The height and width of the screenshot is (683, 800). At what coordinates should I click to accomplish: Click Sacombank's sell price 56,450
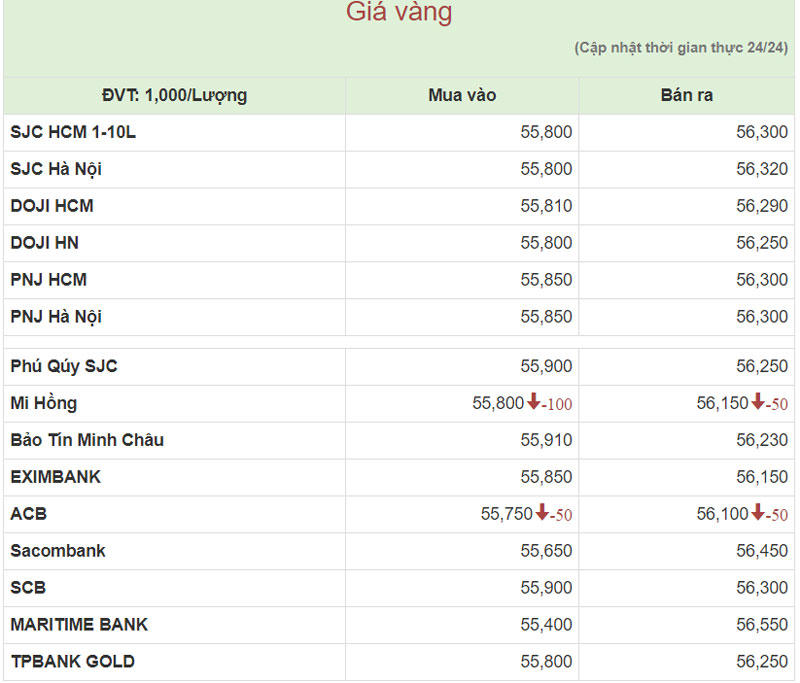(762, 551)
